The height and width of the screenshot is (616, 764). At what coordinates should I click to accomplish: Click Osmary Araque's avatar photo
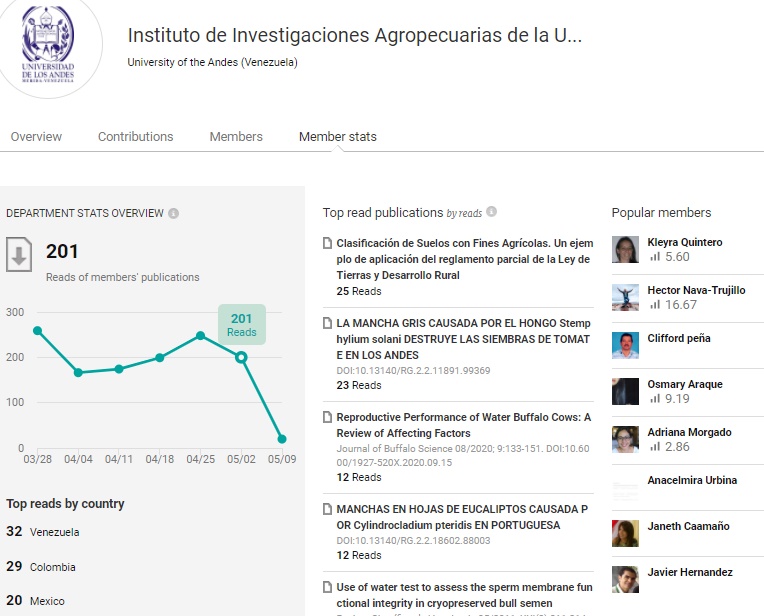click(625, 391)
